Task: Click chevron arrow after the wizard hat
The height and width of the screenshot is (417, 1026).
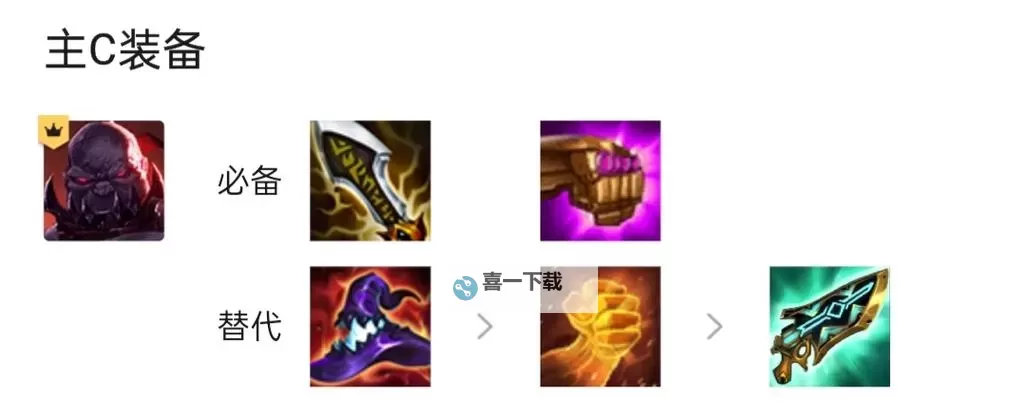Action: click(x=485, y=327)
